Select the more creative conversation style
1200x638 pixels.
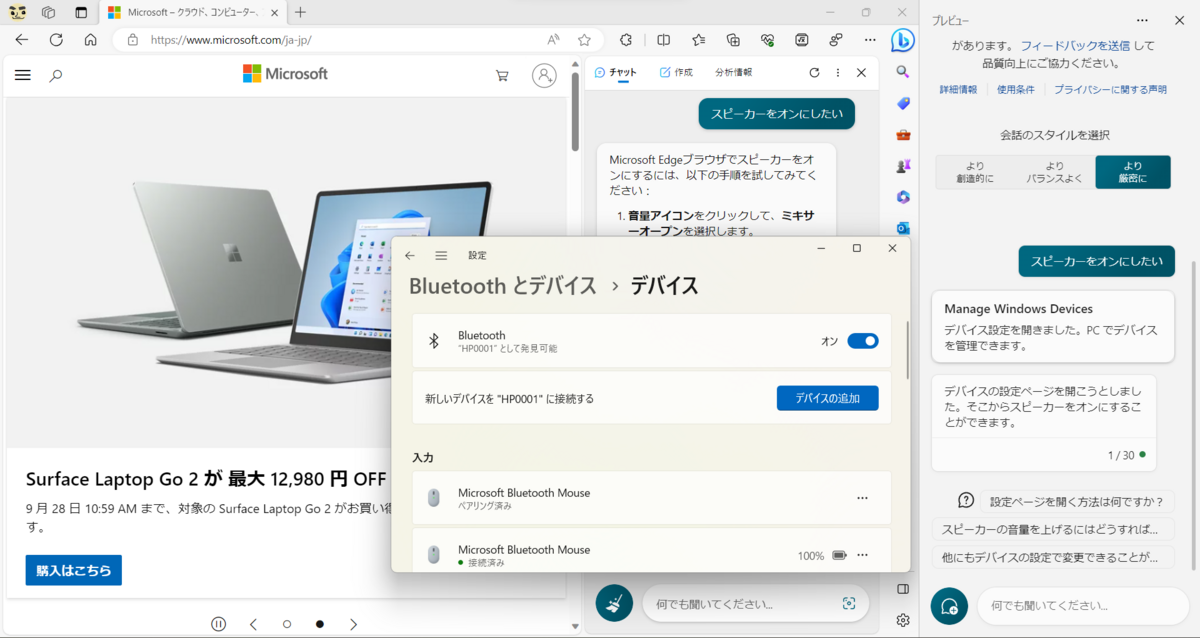pyautogui.click(x=973, y=172)
